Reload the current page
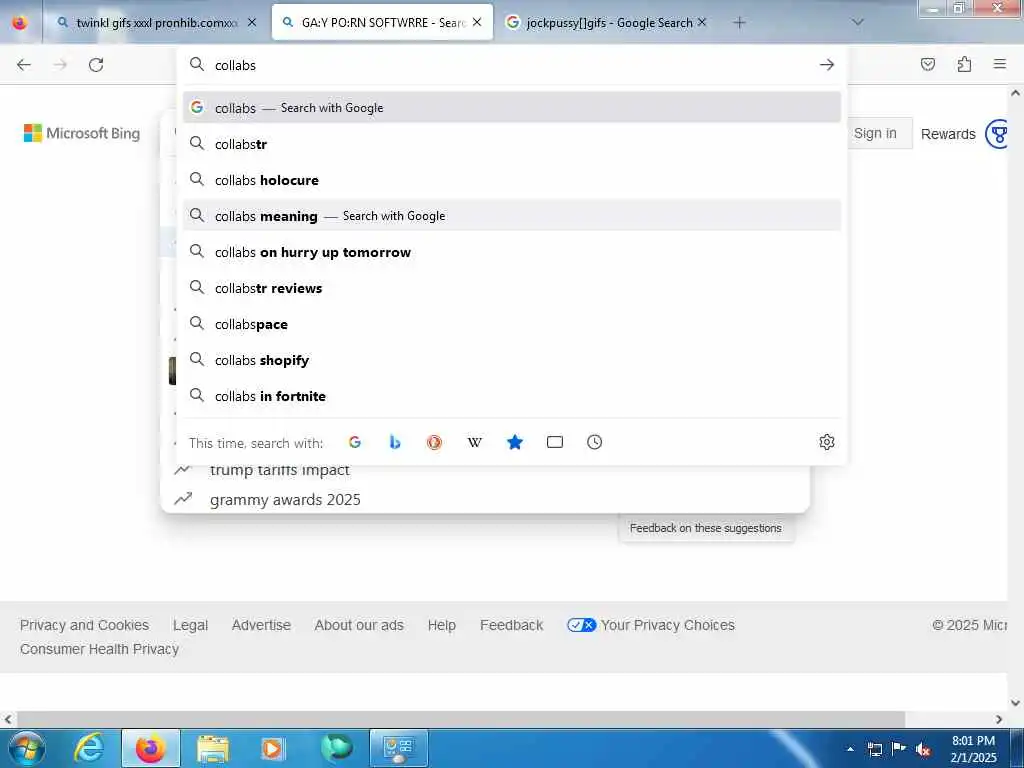Image resolution: width=1024 pixels, height=768 pixels. 96,65
